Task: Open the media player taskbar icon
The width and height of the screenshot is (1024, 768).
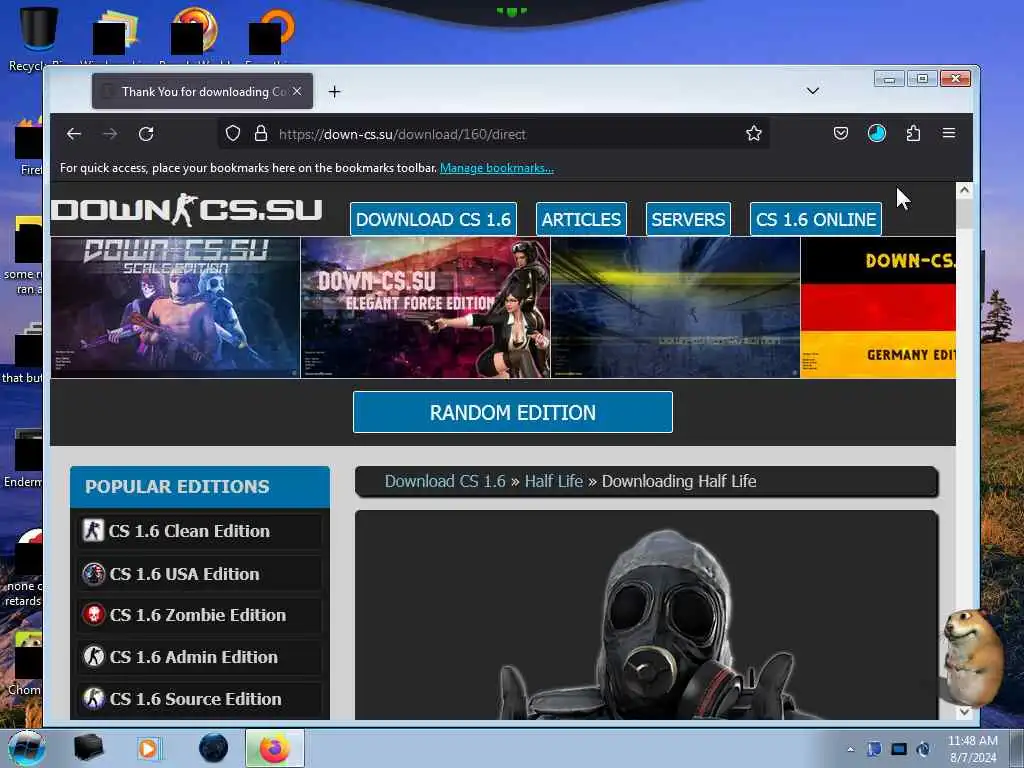Action: coord(148,748)
